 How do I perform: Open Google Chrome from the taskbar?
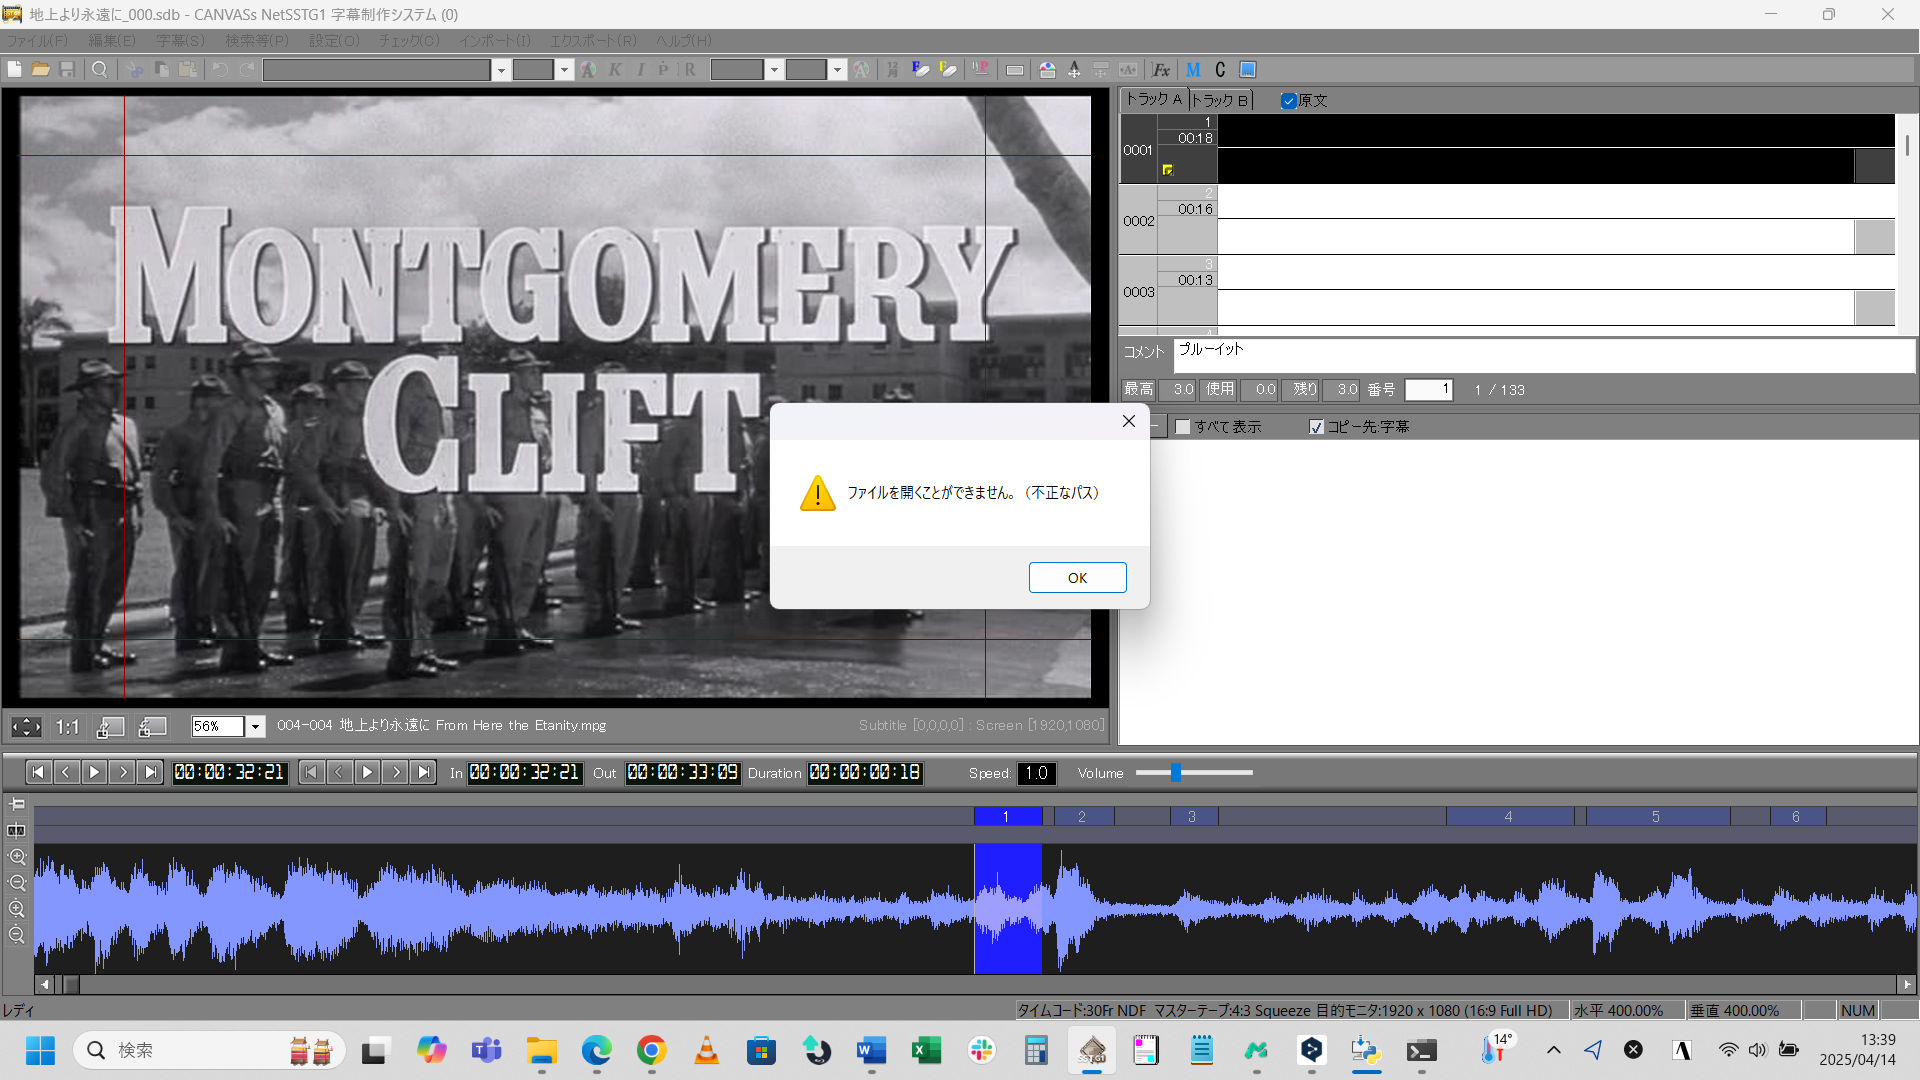652,1050
